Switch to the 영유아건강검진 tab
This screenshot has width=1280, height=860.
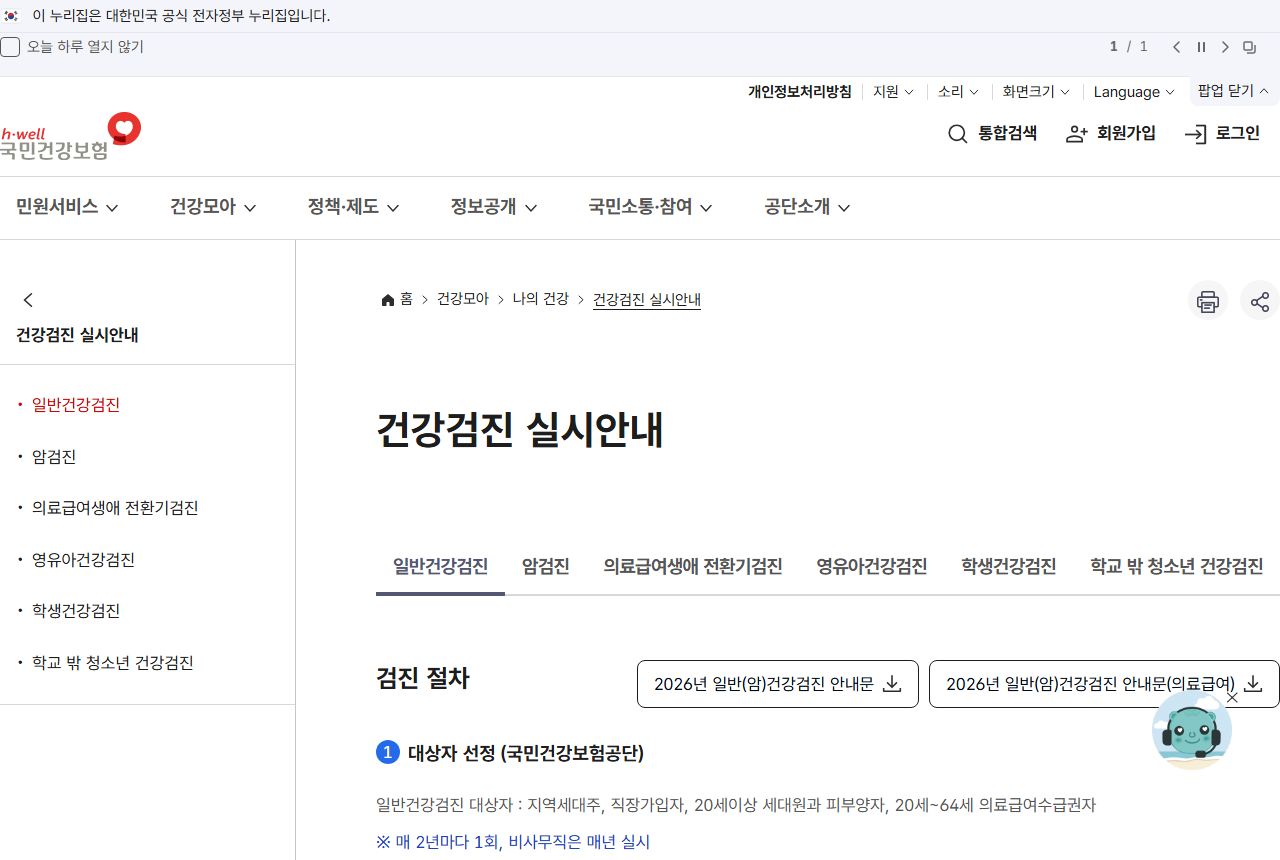coord(872,567)
